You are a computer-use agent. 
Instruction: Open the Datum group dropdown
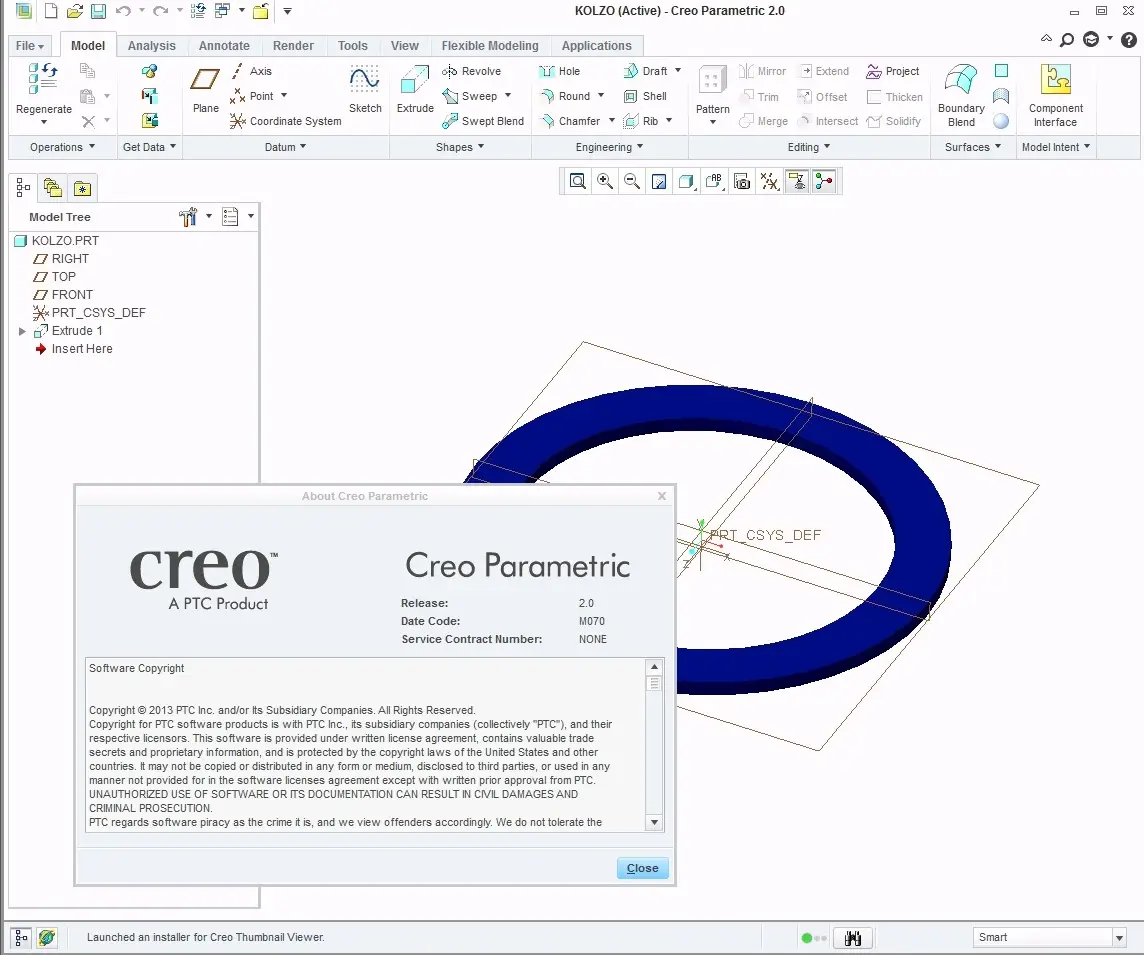[285, 147]
